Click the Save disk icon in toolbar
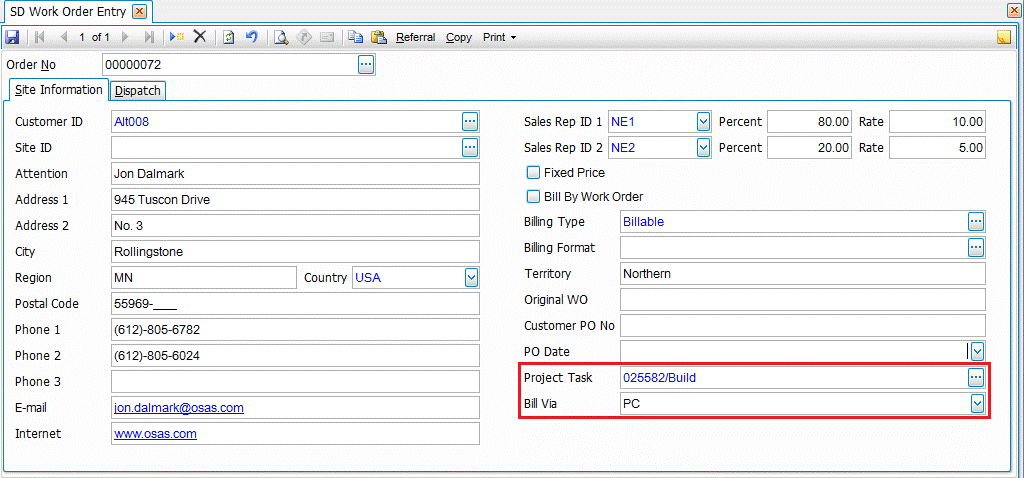 click(12, 37)
